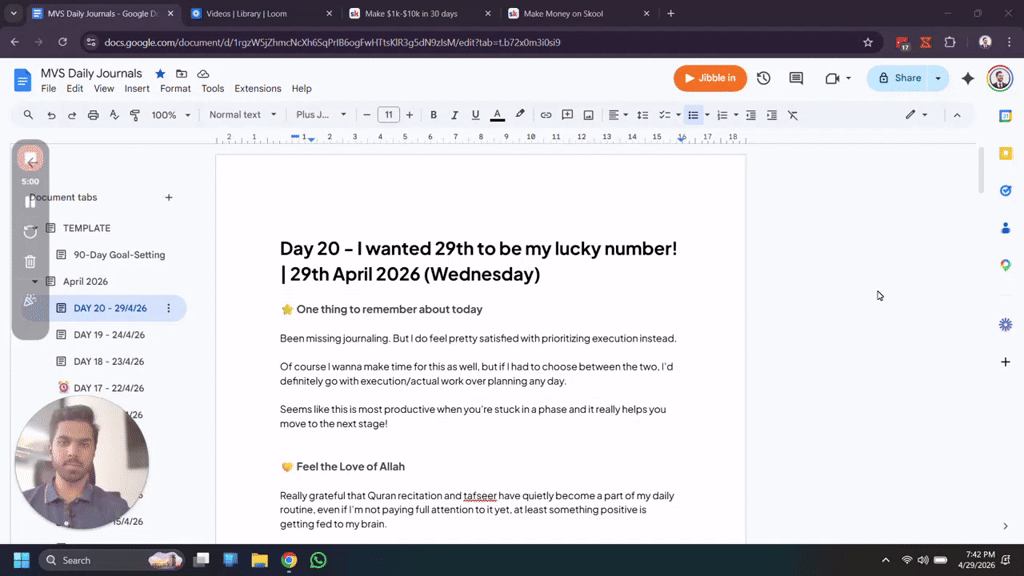Click the font size field
The image size is (1024, 576).
[389, 115]
